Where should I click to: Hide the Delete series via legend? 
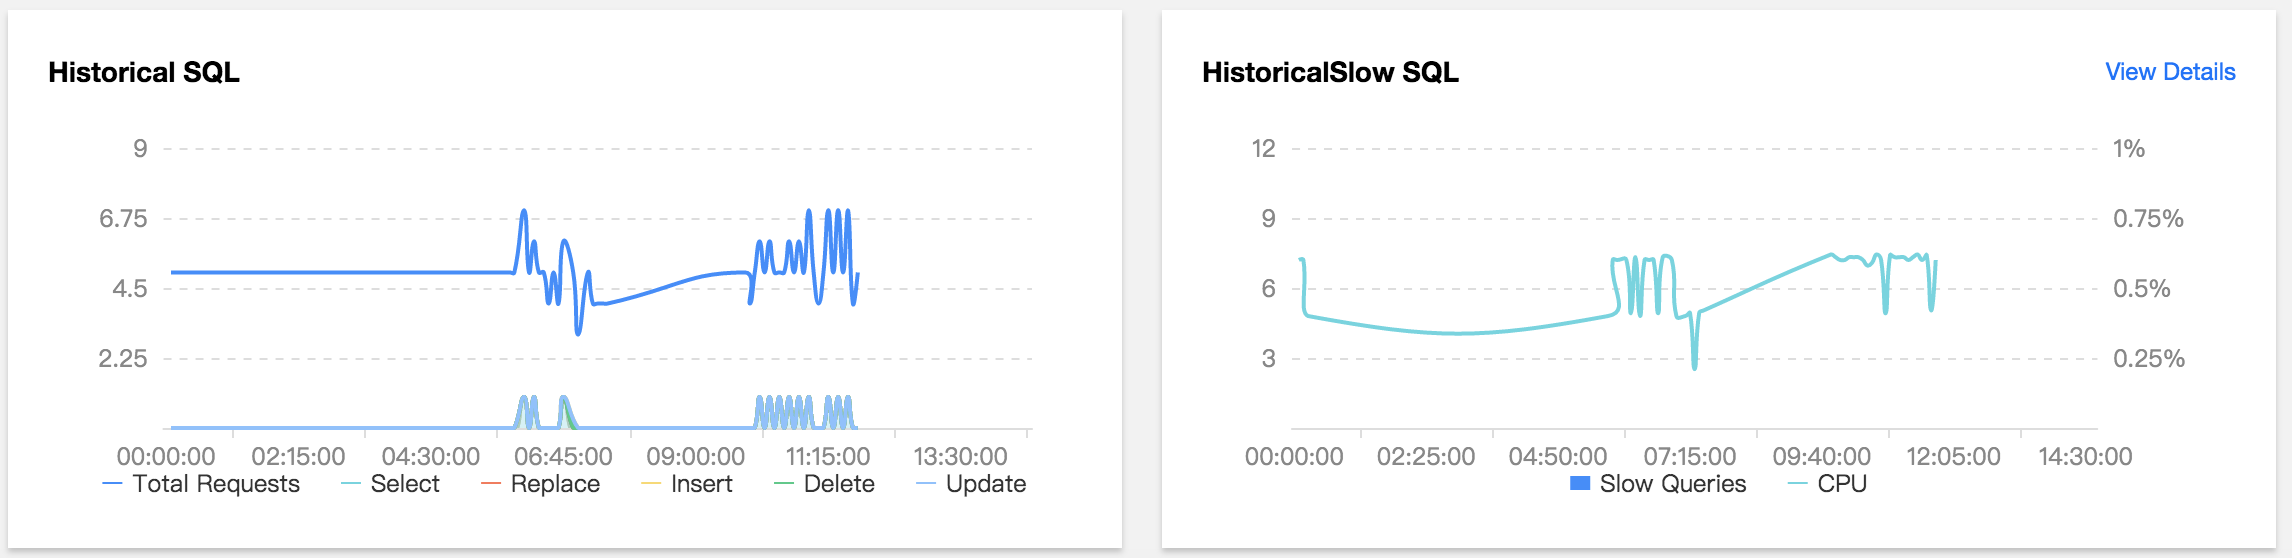(x=824, y=484)
